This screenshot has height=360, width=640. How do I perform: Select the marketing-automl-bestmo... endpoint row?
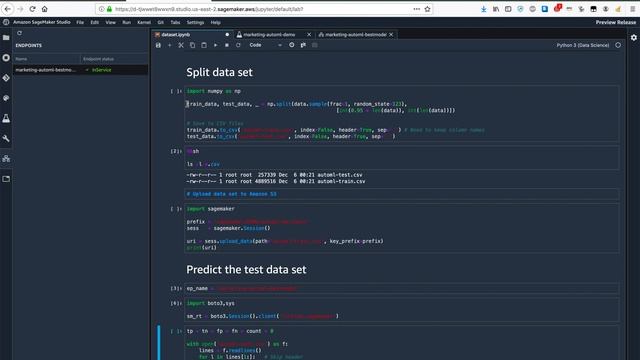click(x=81, y=70)
